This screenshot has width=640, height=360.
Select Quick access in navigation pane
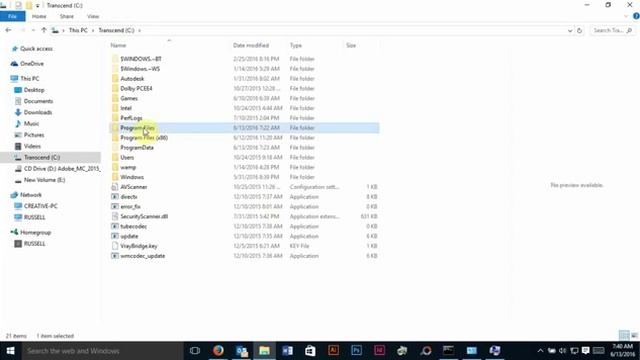coord(36,49)
